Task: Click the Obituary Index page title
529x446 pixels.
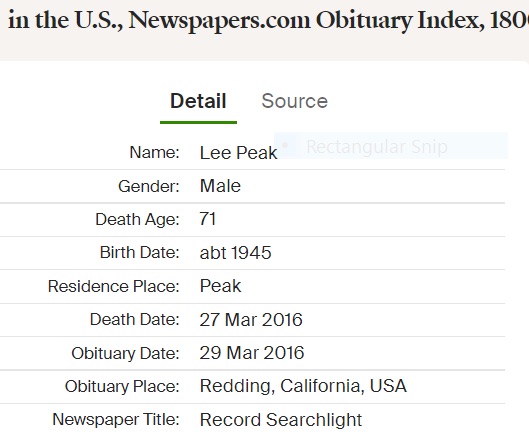Action: (268, 20)
